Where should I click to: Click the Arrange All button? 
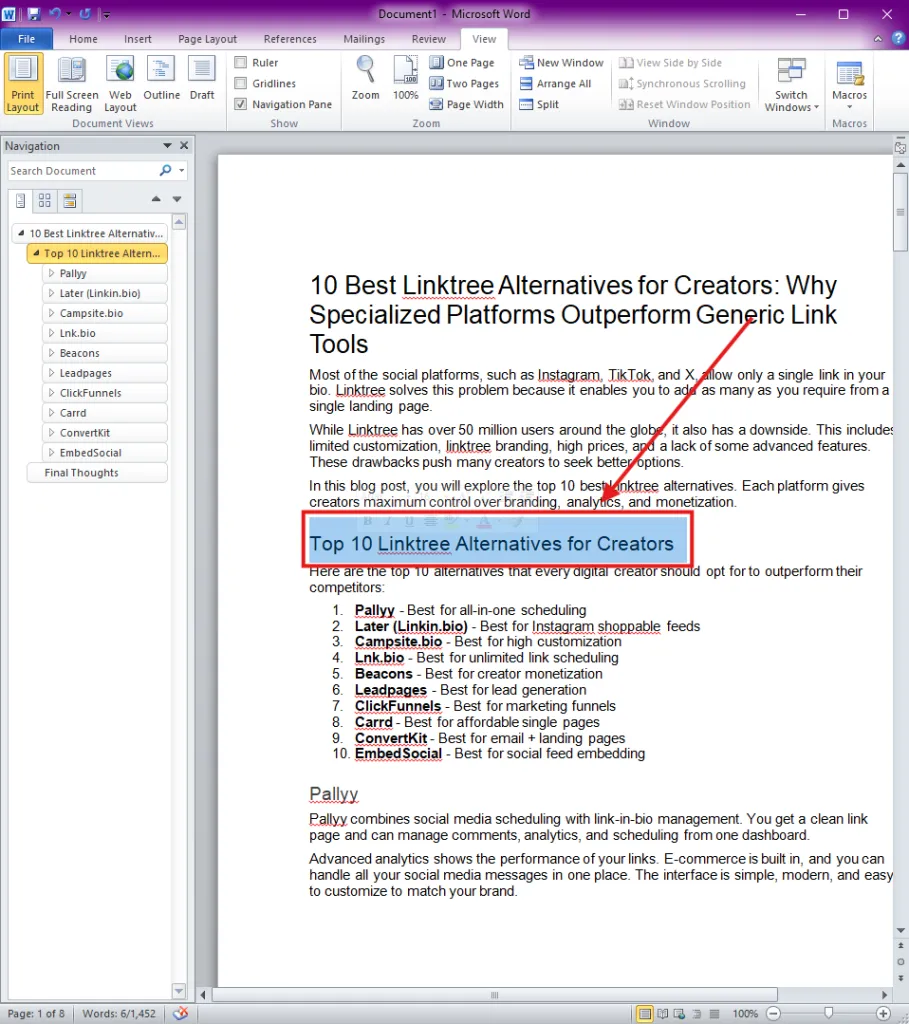click(x=555, y=84)
